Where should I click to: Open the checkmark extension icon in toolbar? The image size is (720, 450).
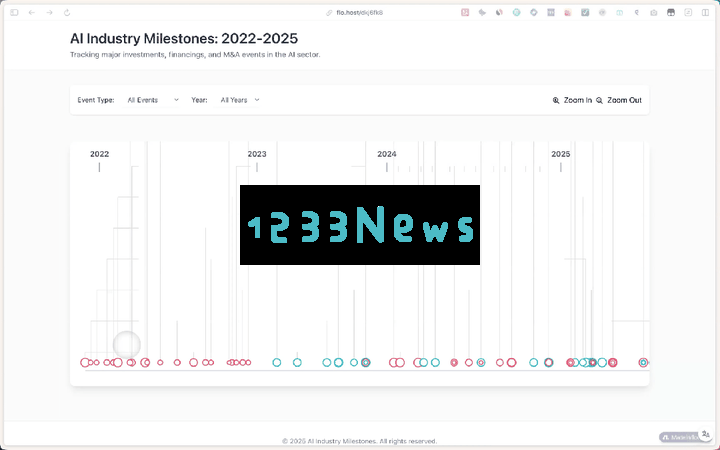tap(585, 12)
